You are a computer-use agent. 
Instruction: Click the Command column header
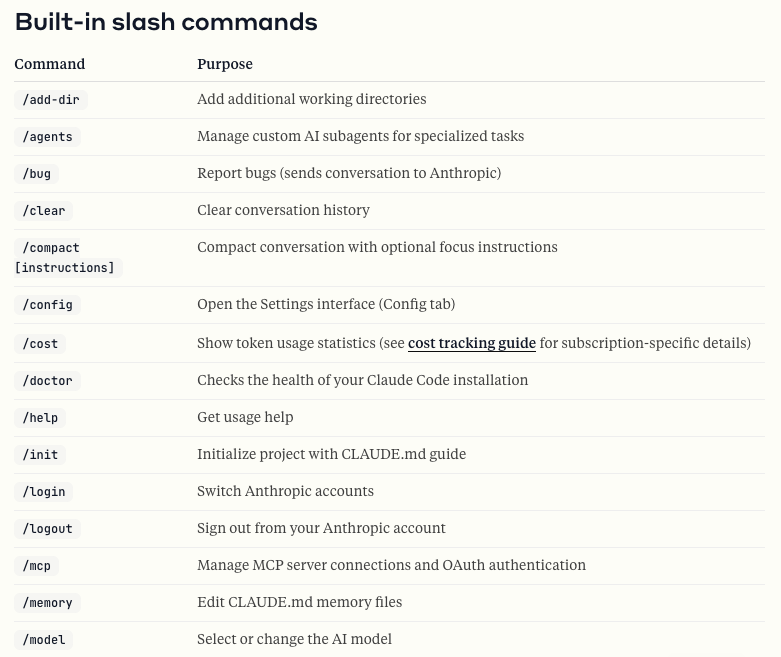tap(50, 64)
